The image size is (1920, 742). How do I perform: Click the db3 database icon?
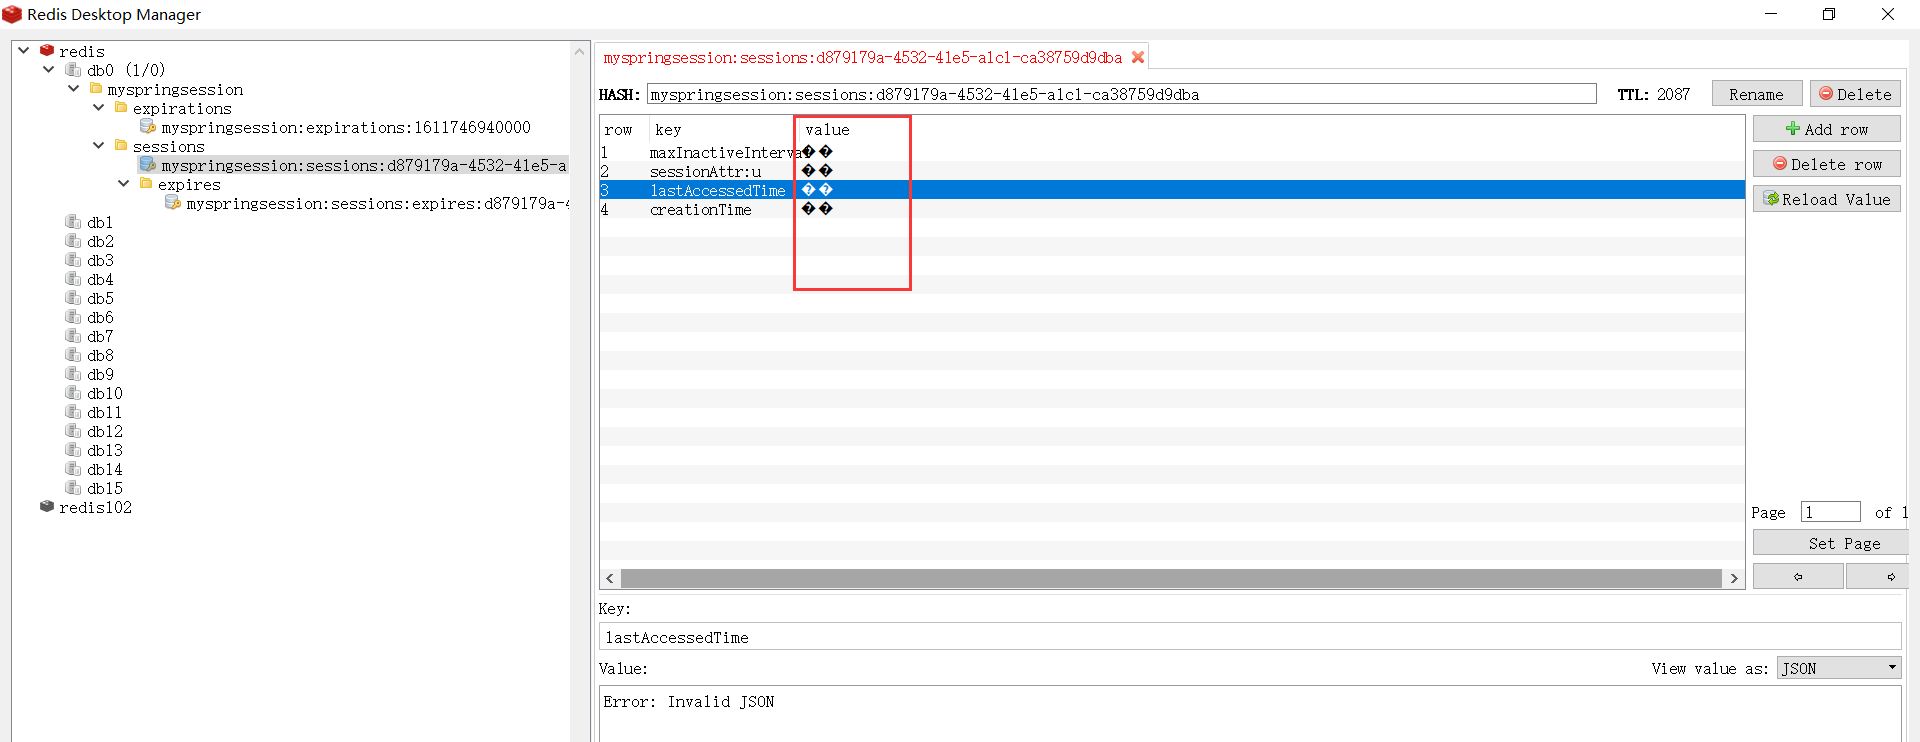click(72, 259)
